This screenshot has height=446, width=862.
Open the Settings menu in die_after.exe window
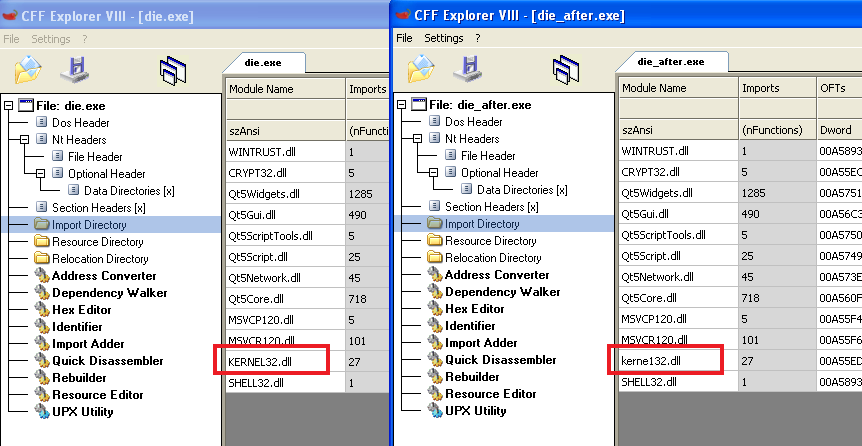(x=444, y=38)
